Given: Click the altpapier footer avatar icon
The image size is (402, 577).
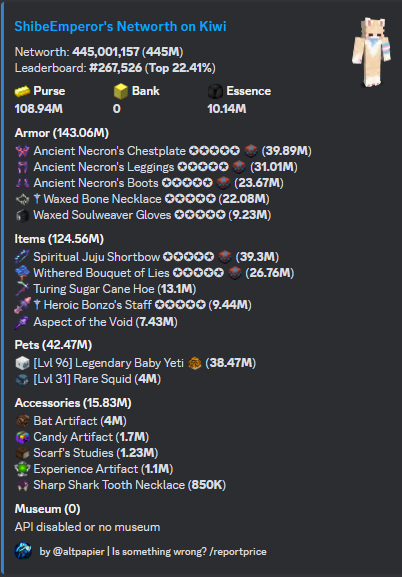Looking at the screenshot, I should pos(23,551).
